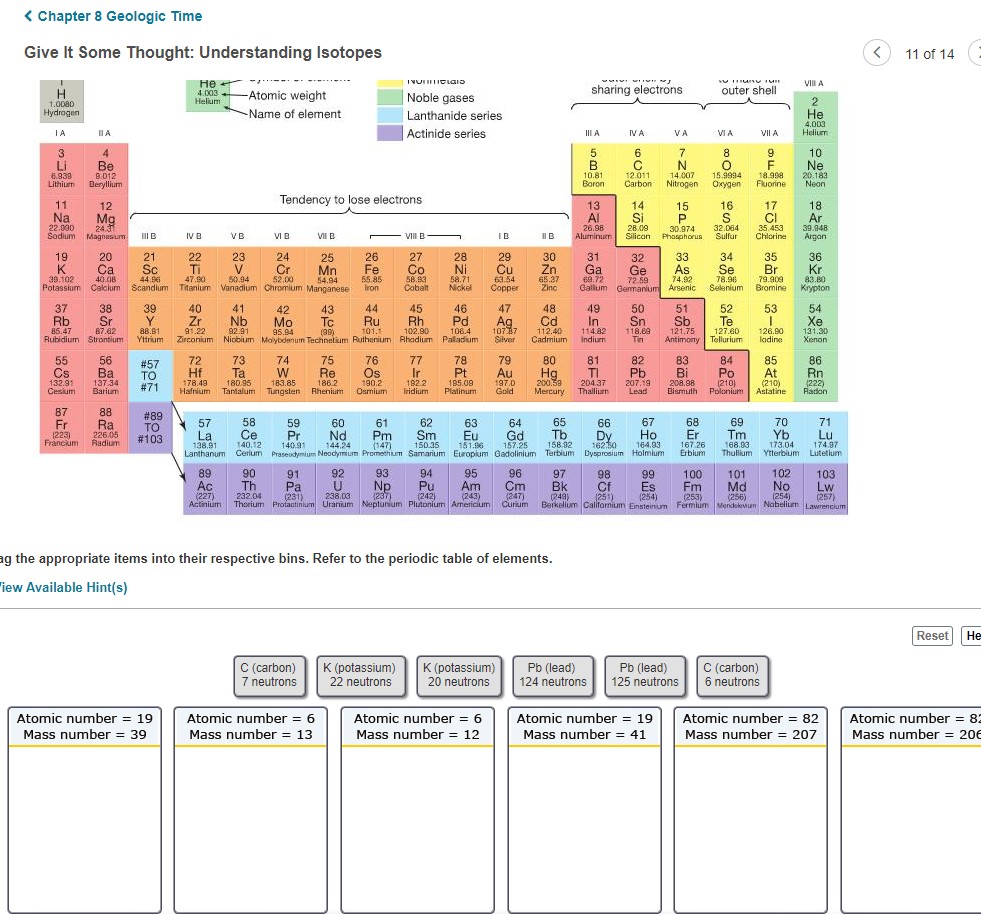Select the Pb (lead) 125 neutrons item
This screenshot has height=914, width=981.
[645, 675]
